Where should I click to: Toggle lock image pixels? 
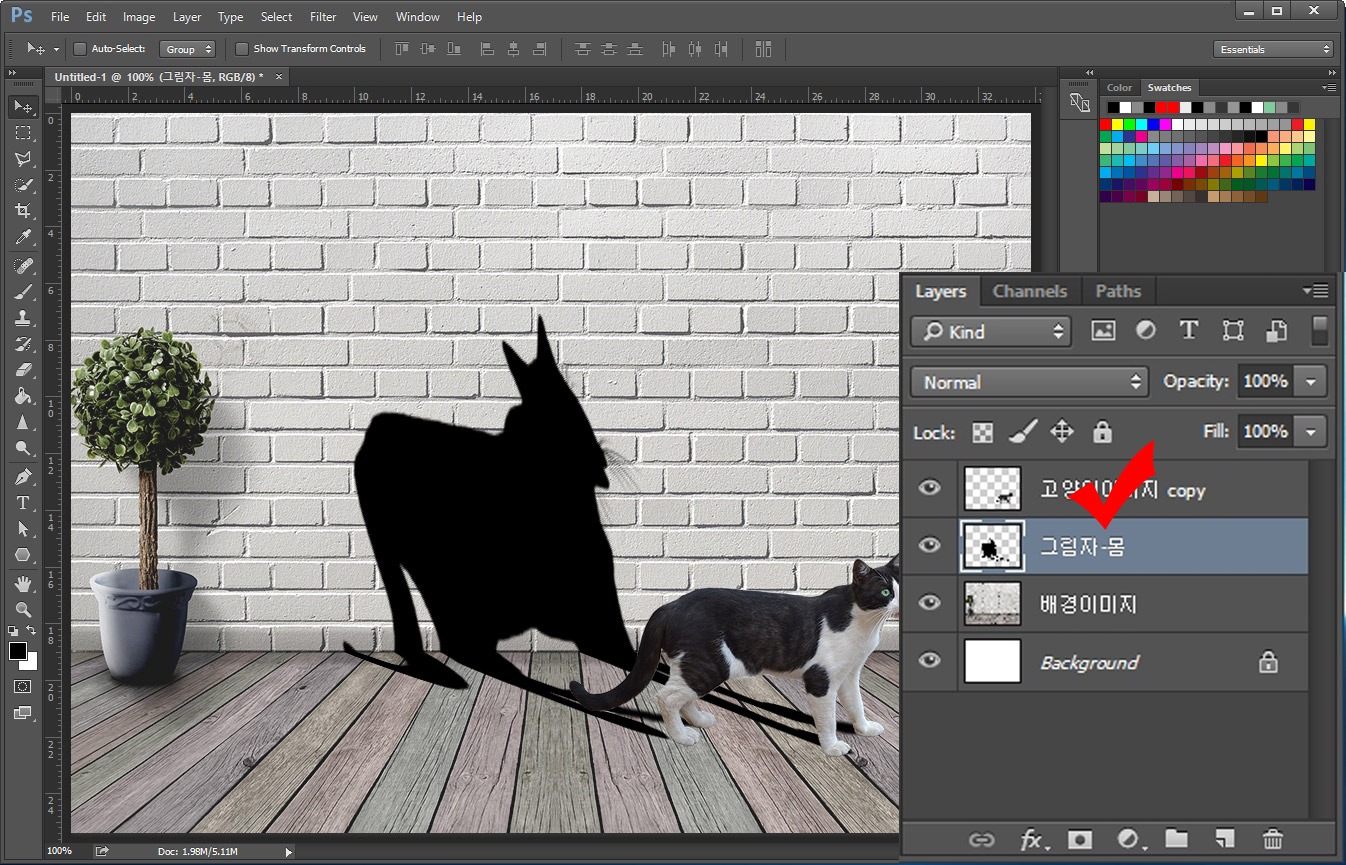(1022, 432)
